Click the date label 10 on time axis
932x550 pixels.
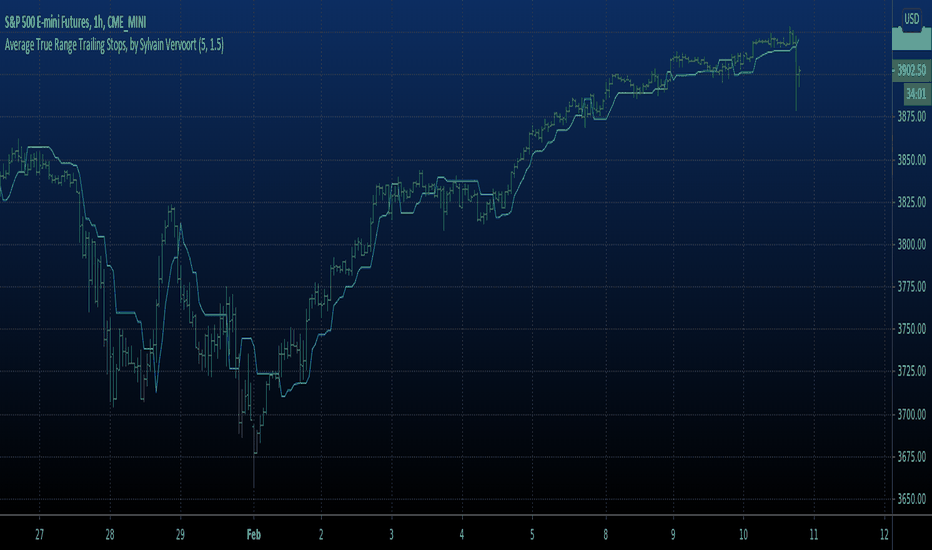click(x=743, y=534)
